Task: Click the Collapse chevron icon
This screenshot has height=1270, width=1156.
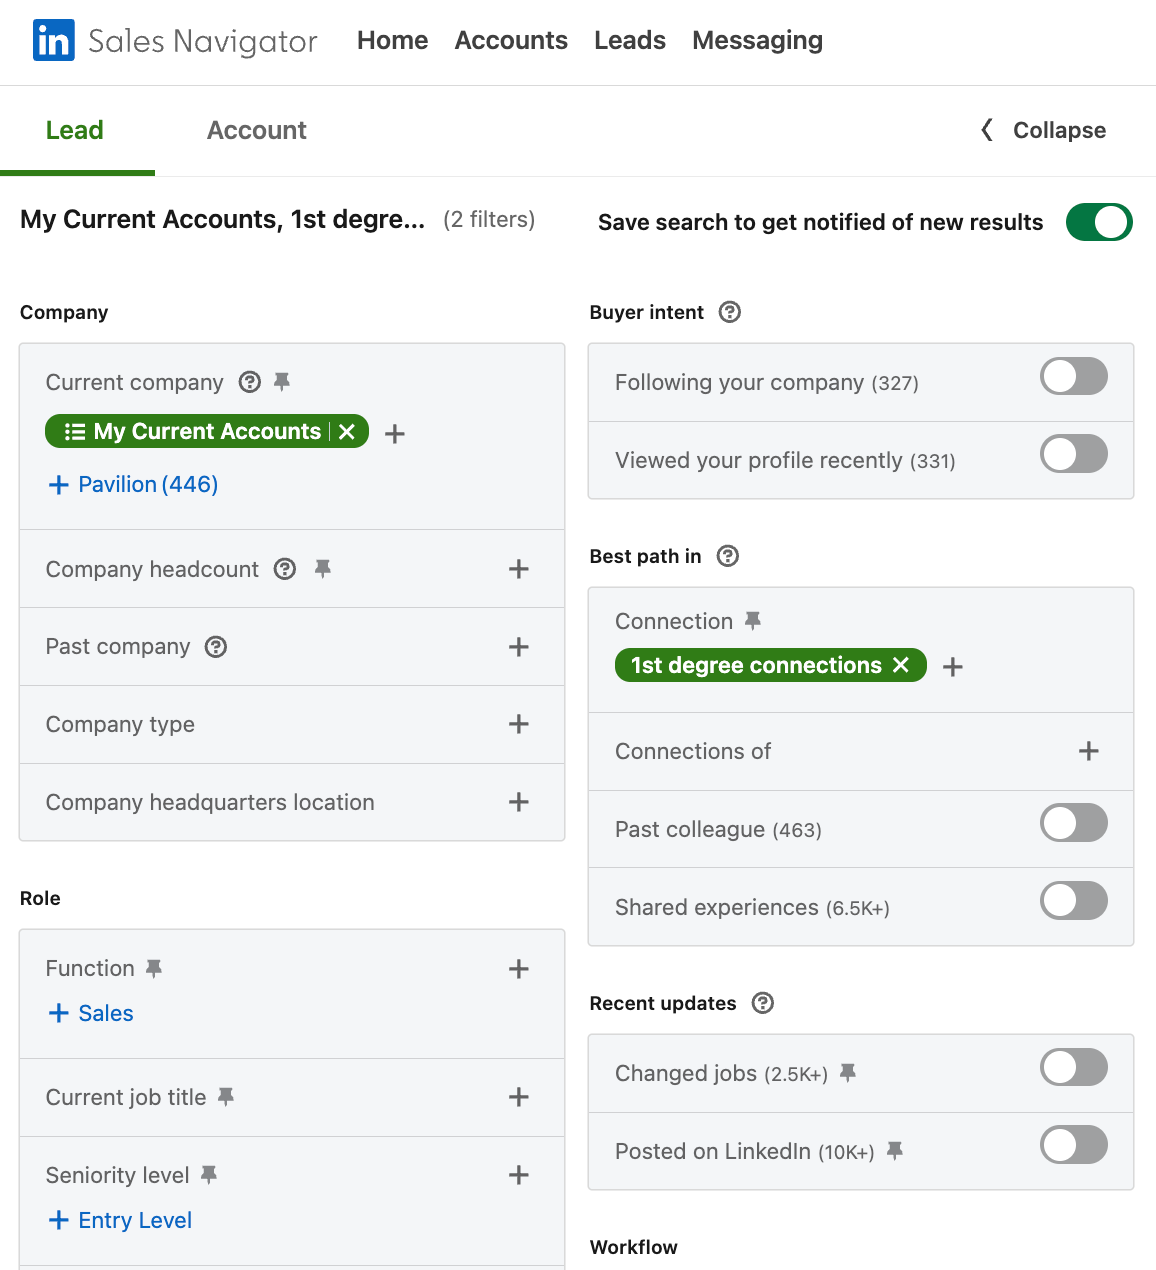Action: (x=987, y=130)
